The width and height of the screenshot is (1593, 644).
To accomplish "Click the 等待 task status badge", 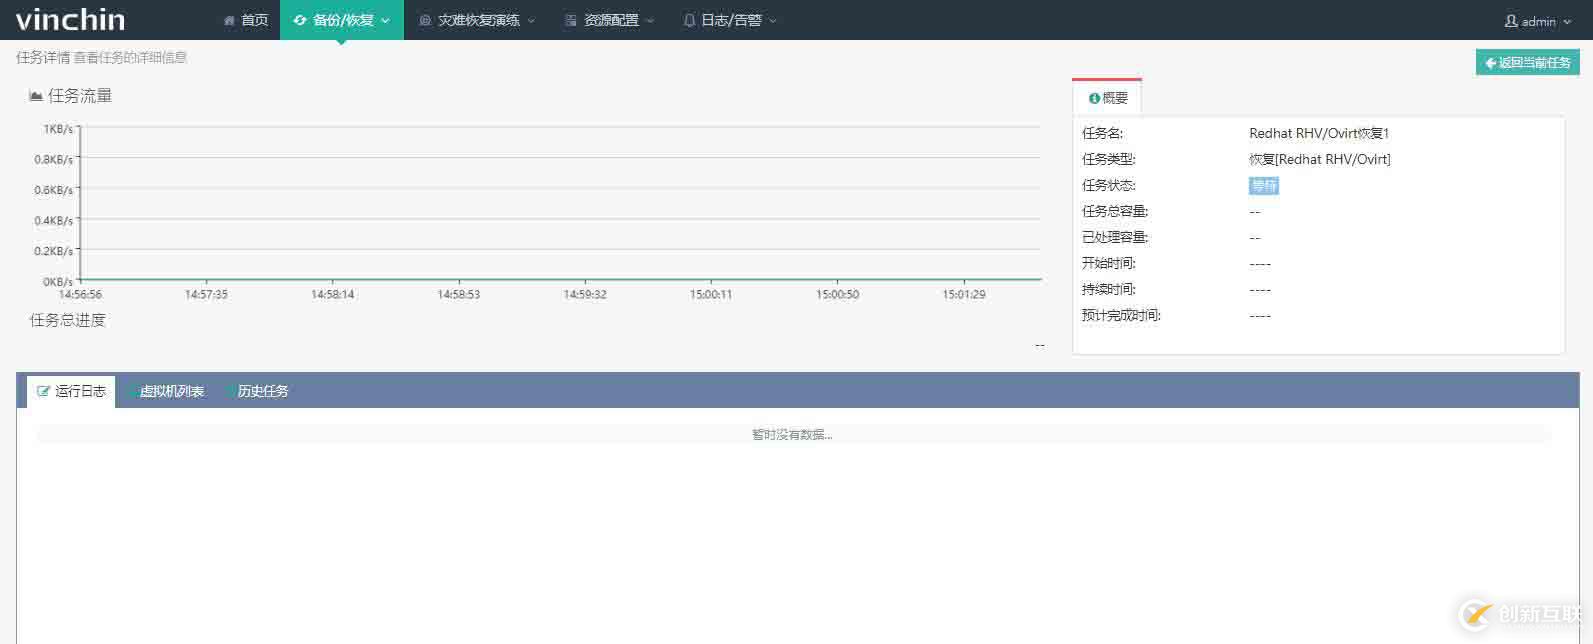I will (x=1264, y=185).
